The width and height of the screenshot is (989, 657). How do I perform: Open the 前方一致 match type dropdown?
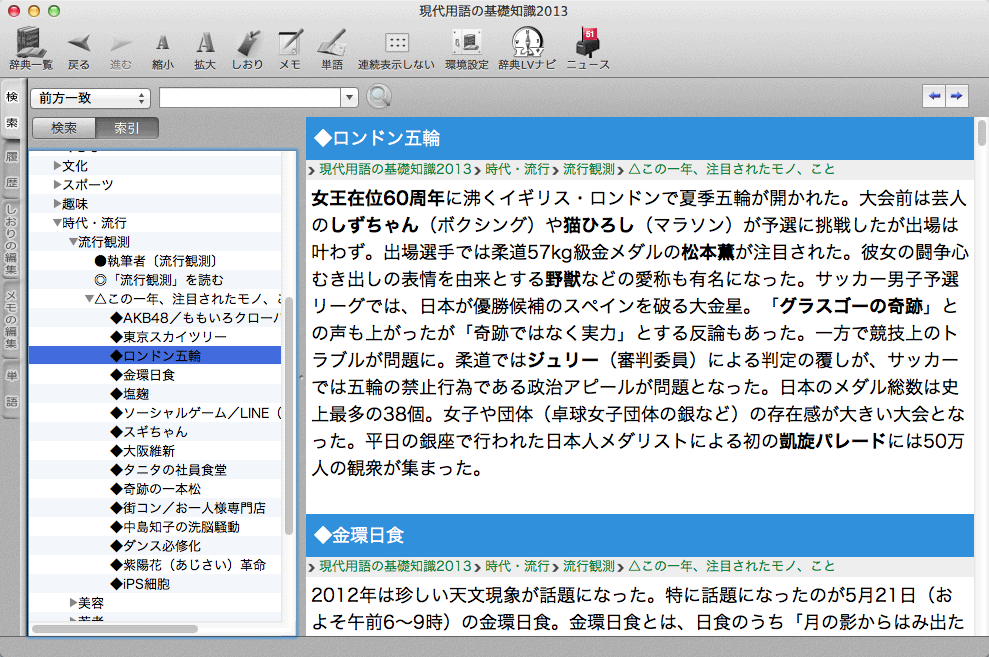pos(91,97)
